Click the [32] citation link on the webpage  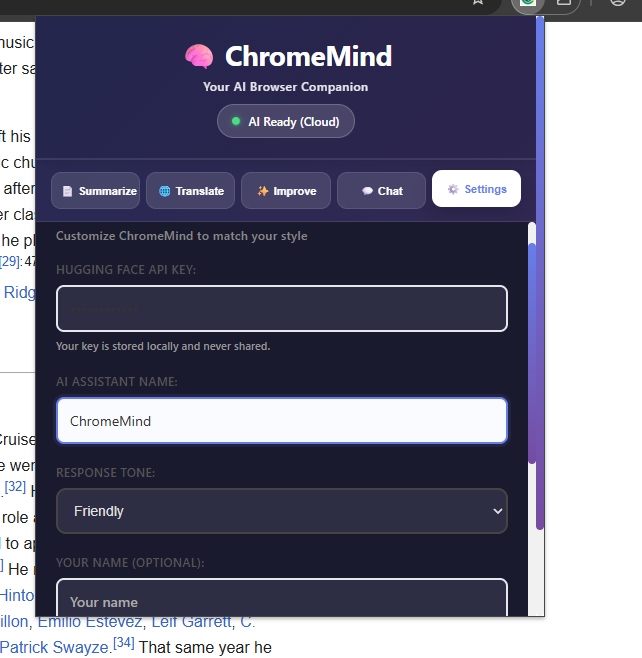coord(15,486)
